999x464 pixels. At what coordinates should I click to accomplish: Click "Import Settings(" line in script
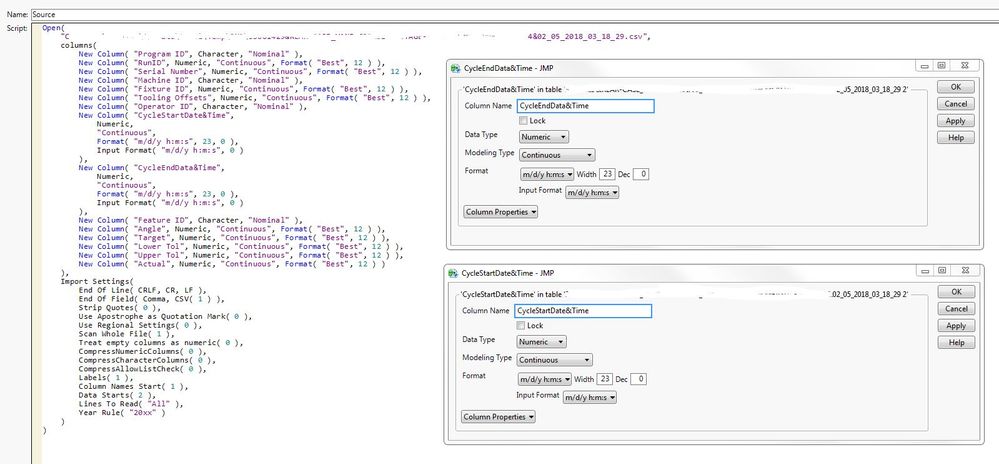97,281
